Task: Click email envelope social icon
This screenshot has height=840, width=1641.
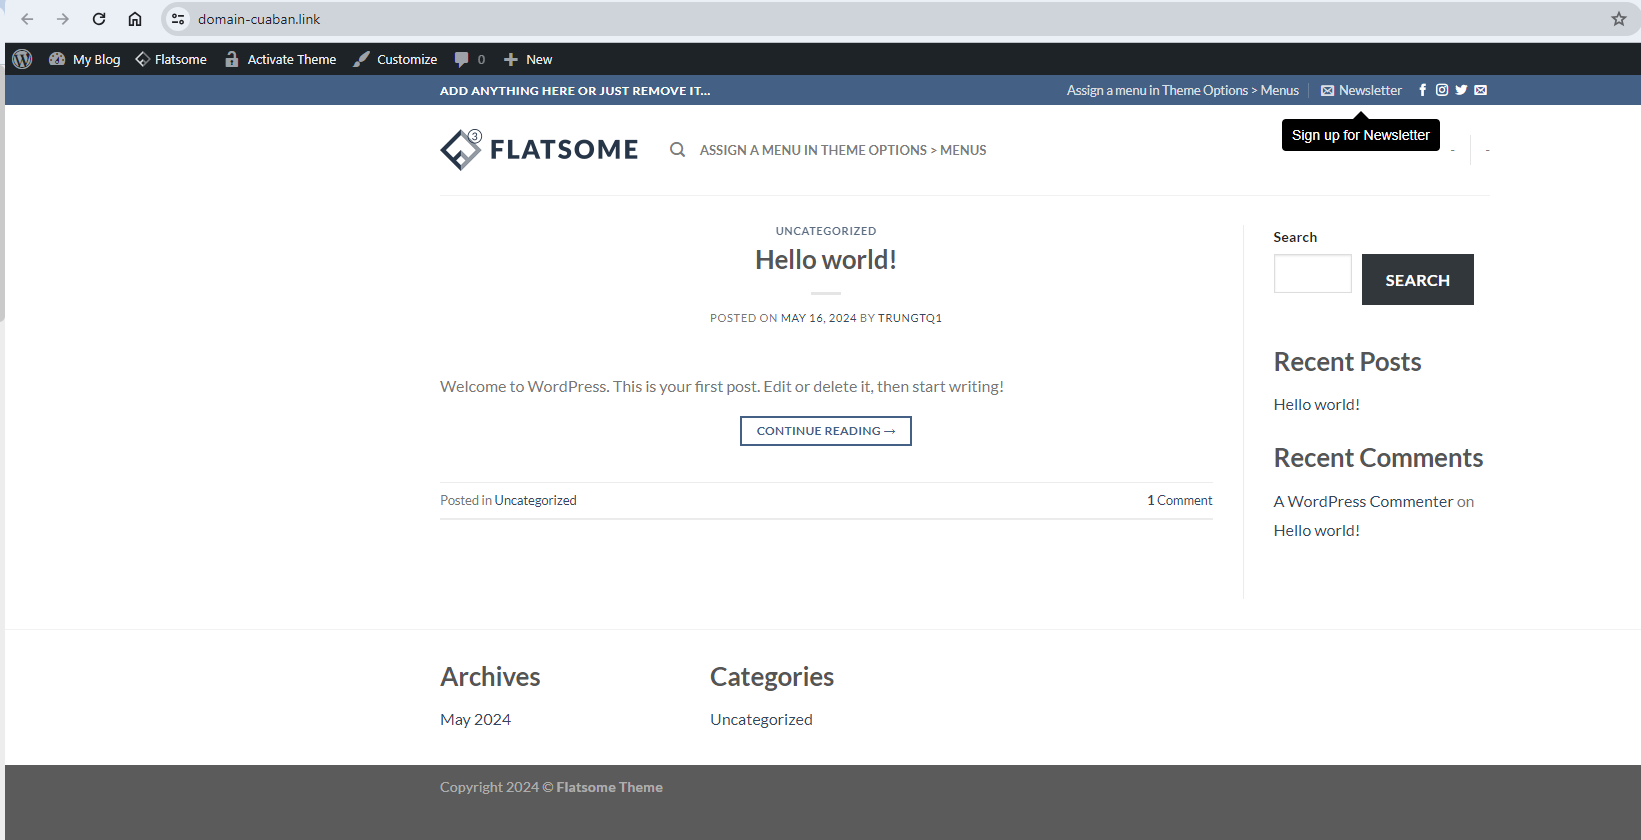Action: (x=1481, y=90)
